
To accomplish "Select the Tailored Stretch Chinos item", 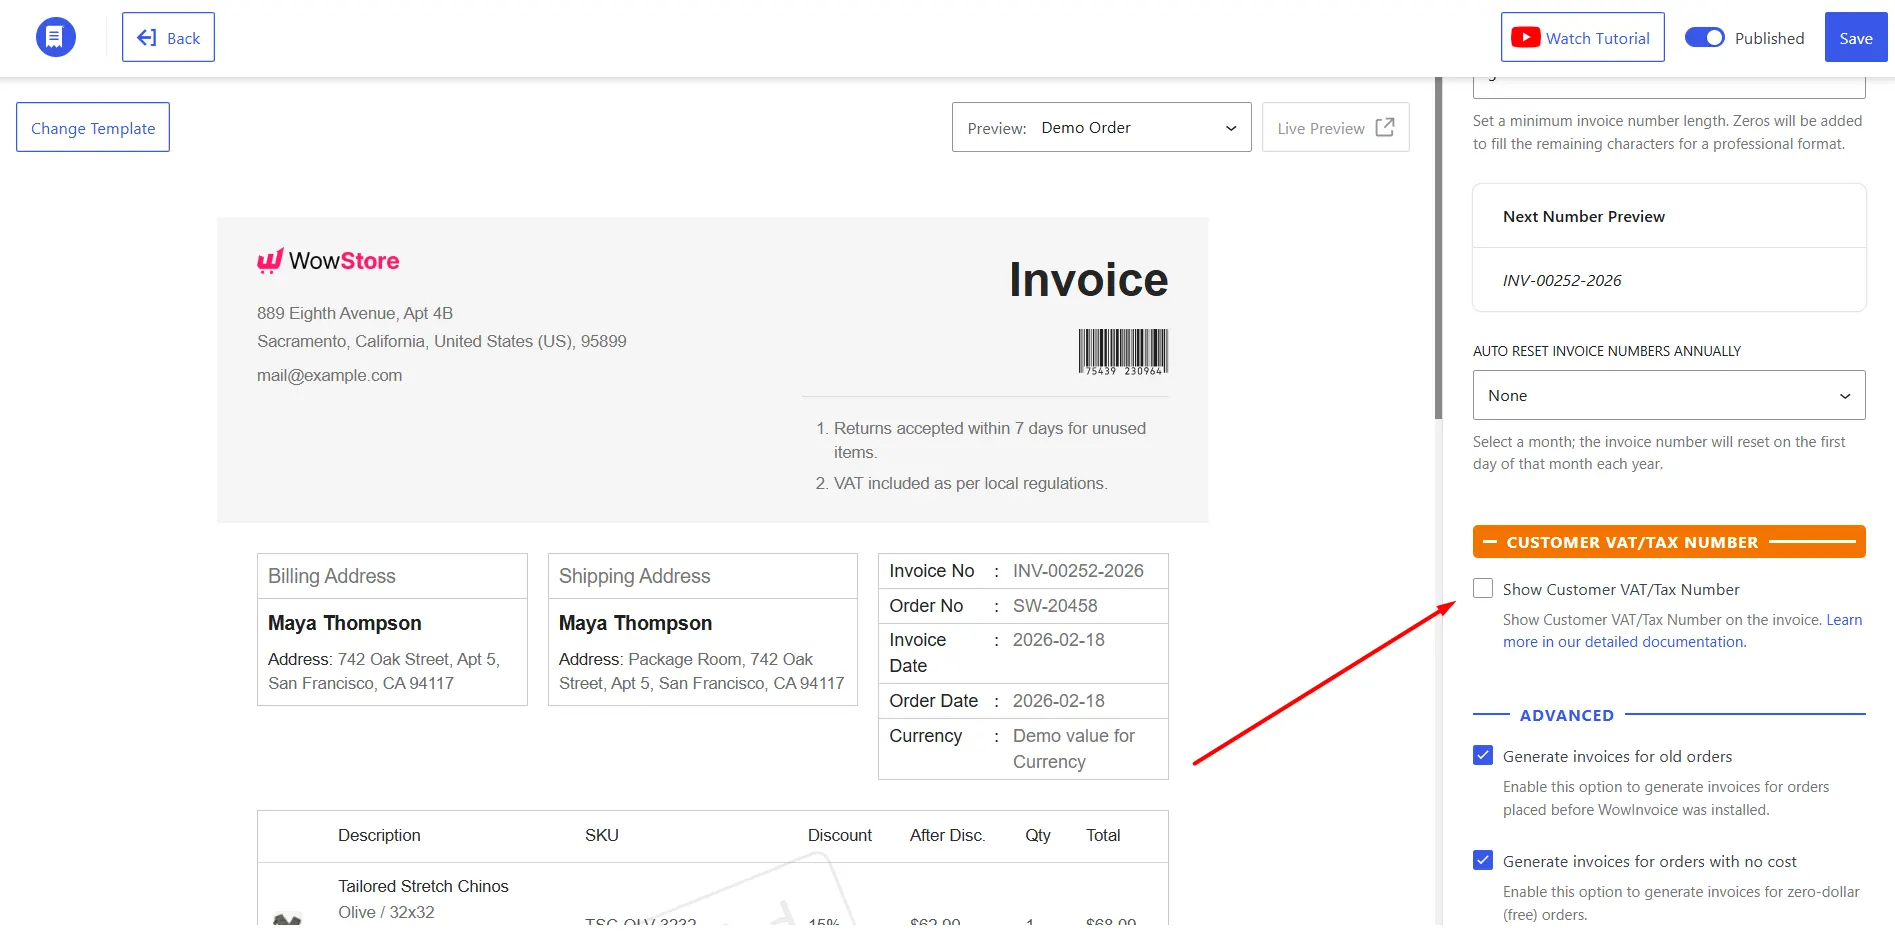I will click(x=423, y=886).
